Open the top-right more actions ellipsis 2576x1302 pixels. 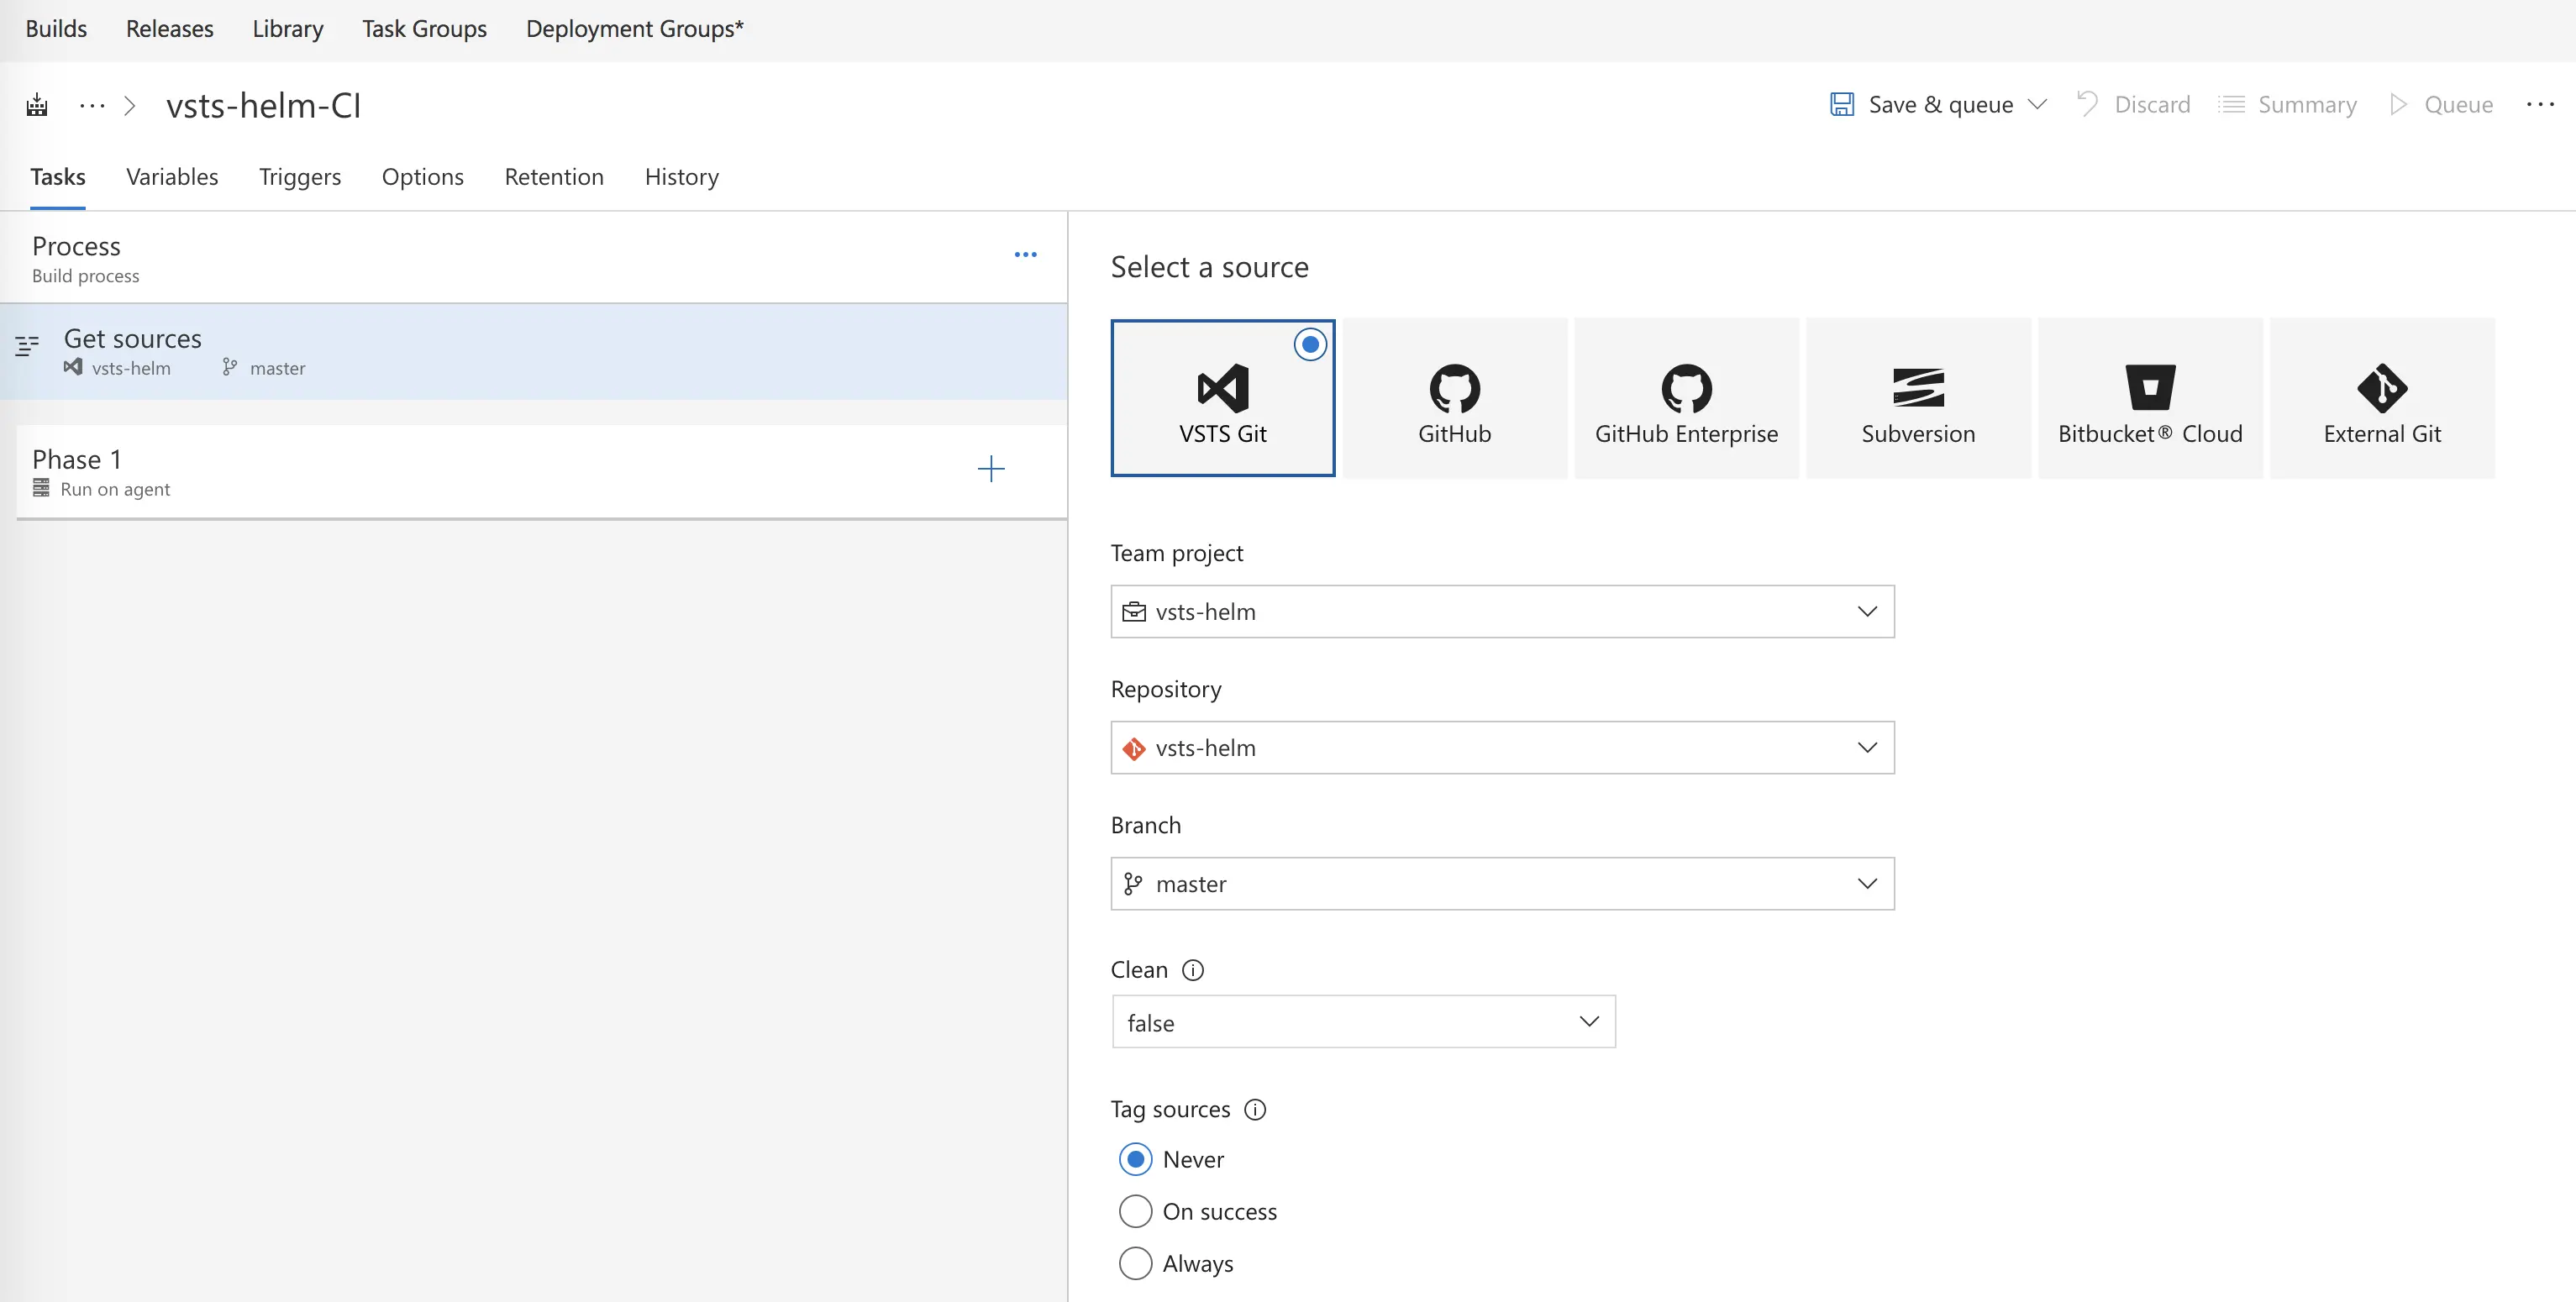2540,104
